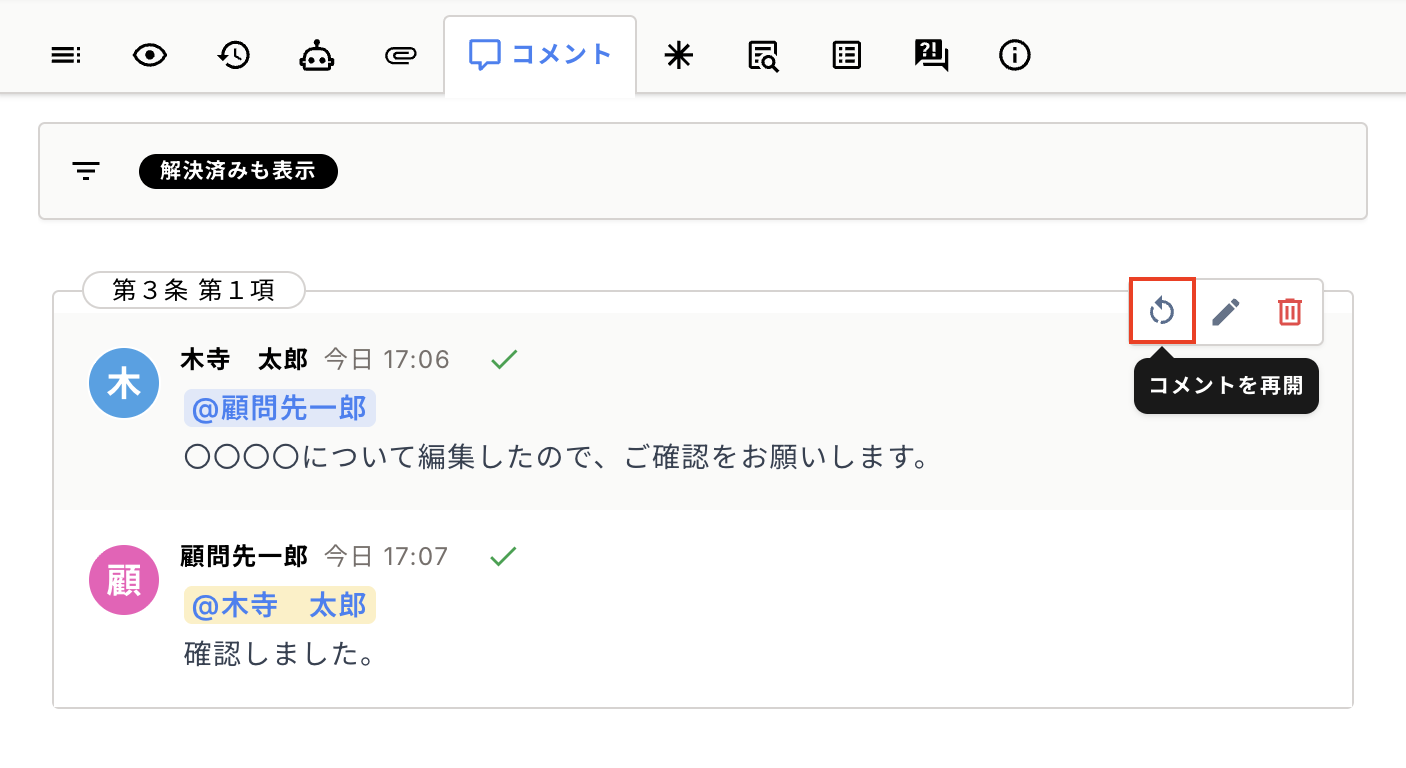Open the paperclip attachments tab
The height and width of the screenshot is (768, 1406).
pyautogui.click(x=400, y=56)
